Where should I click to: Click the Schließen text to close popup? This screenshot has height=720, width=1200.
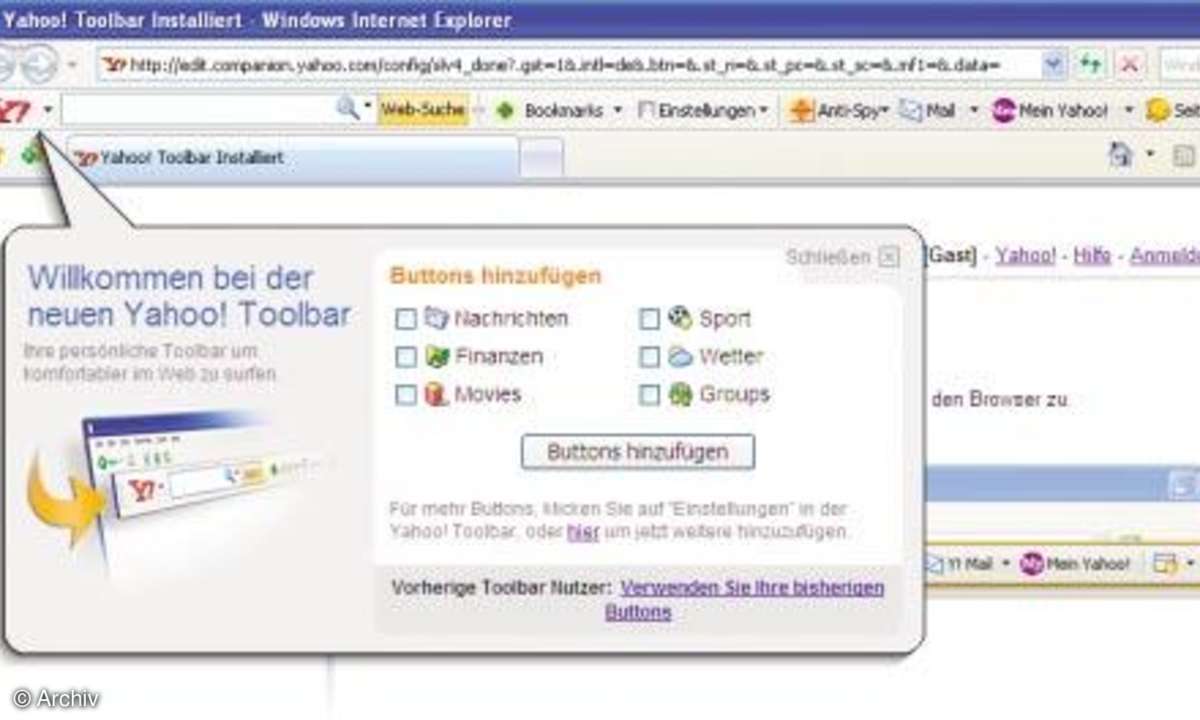[x=828, y=257]
